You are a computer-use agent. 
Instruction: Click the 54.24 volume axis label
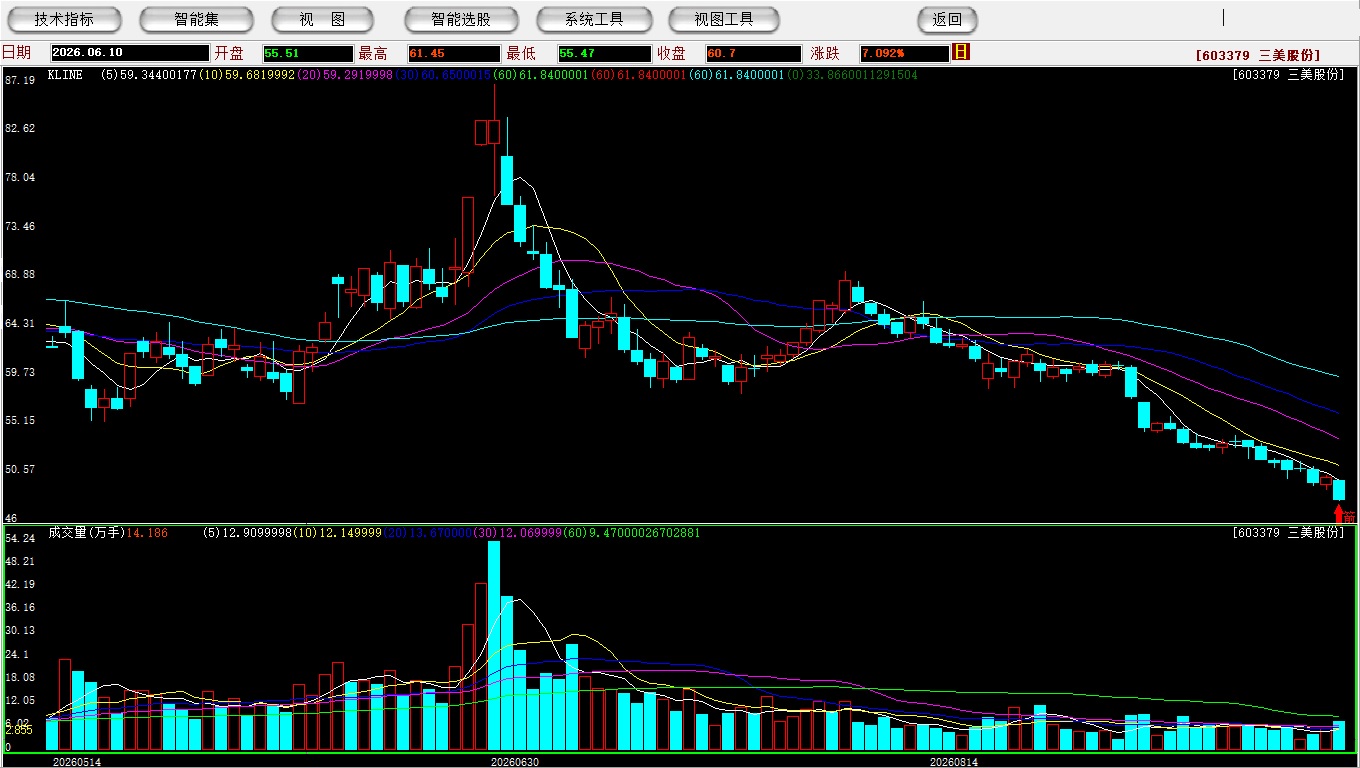click(x=20, y=538)
